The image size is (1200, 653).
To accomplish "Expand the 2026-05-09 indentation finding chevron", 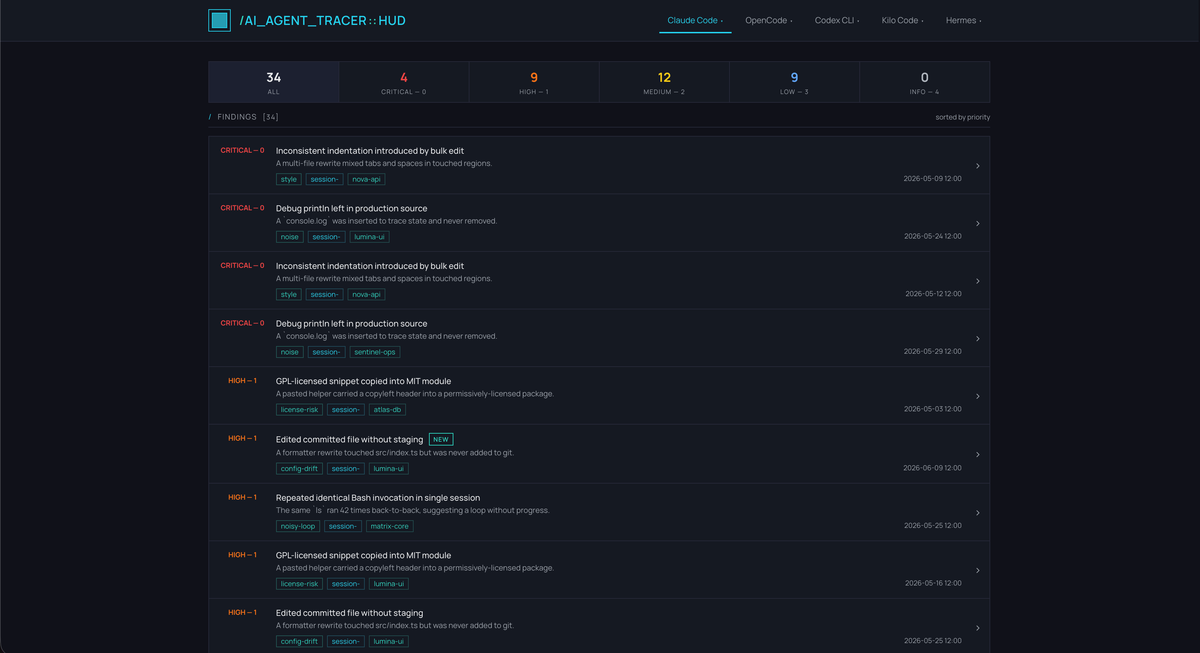I will 977,166.
